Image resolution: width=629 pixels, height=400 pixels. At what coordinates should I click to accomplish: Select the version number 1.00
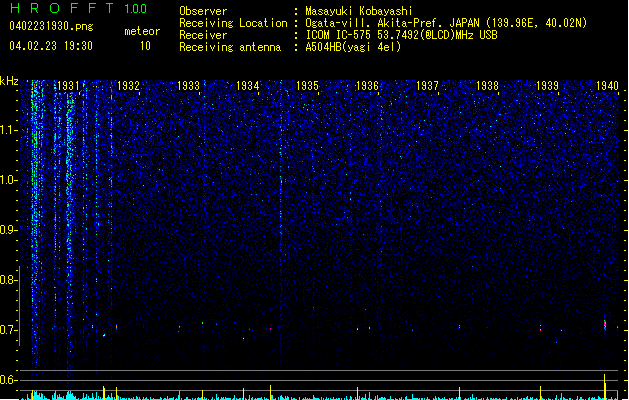click(x=135, y=9)
